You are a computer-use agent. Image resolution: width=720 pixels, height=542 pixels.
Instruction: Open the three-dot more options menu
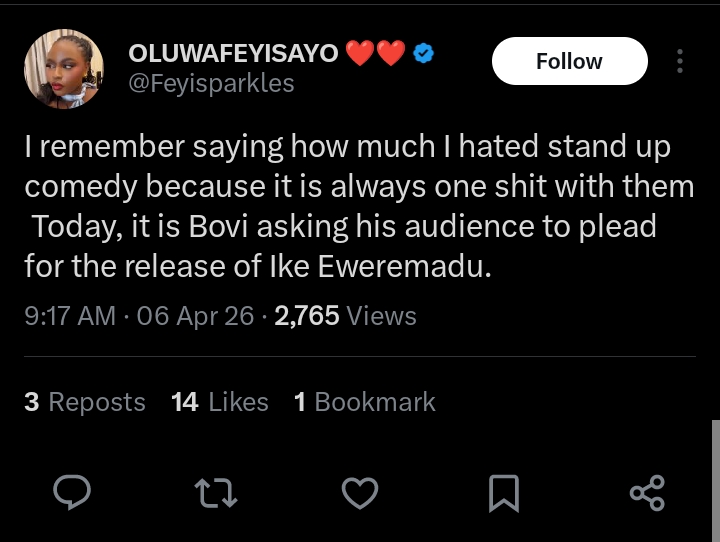pyautogui.click(x=680, y=61)
